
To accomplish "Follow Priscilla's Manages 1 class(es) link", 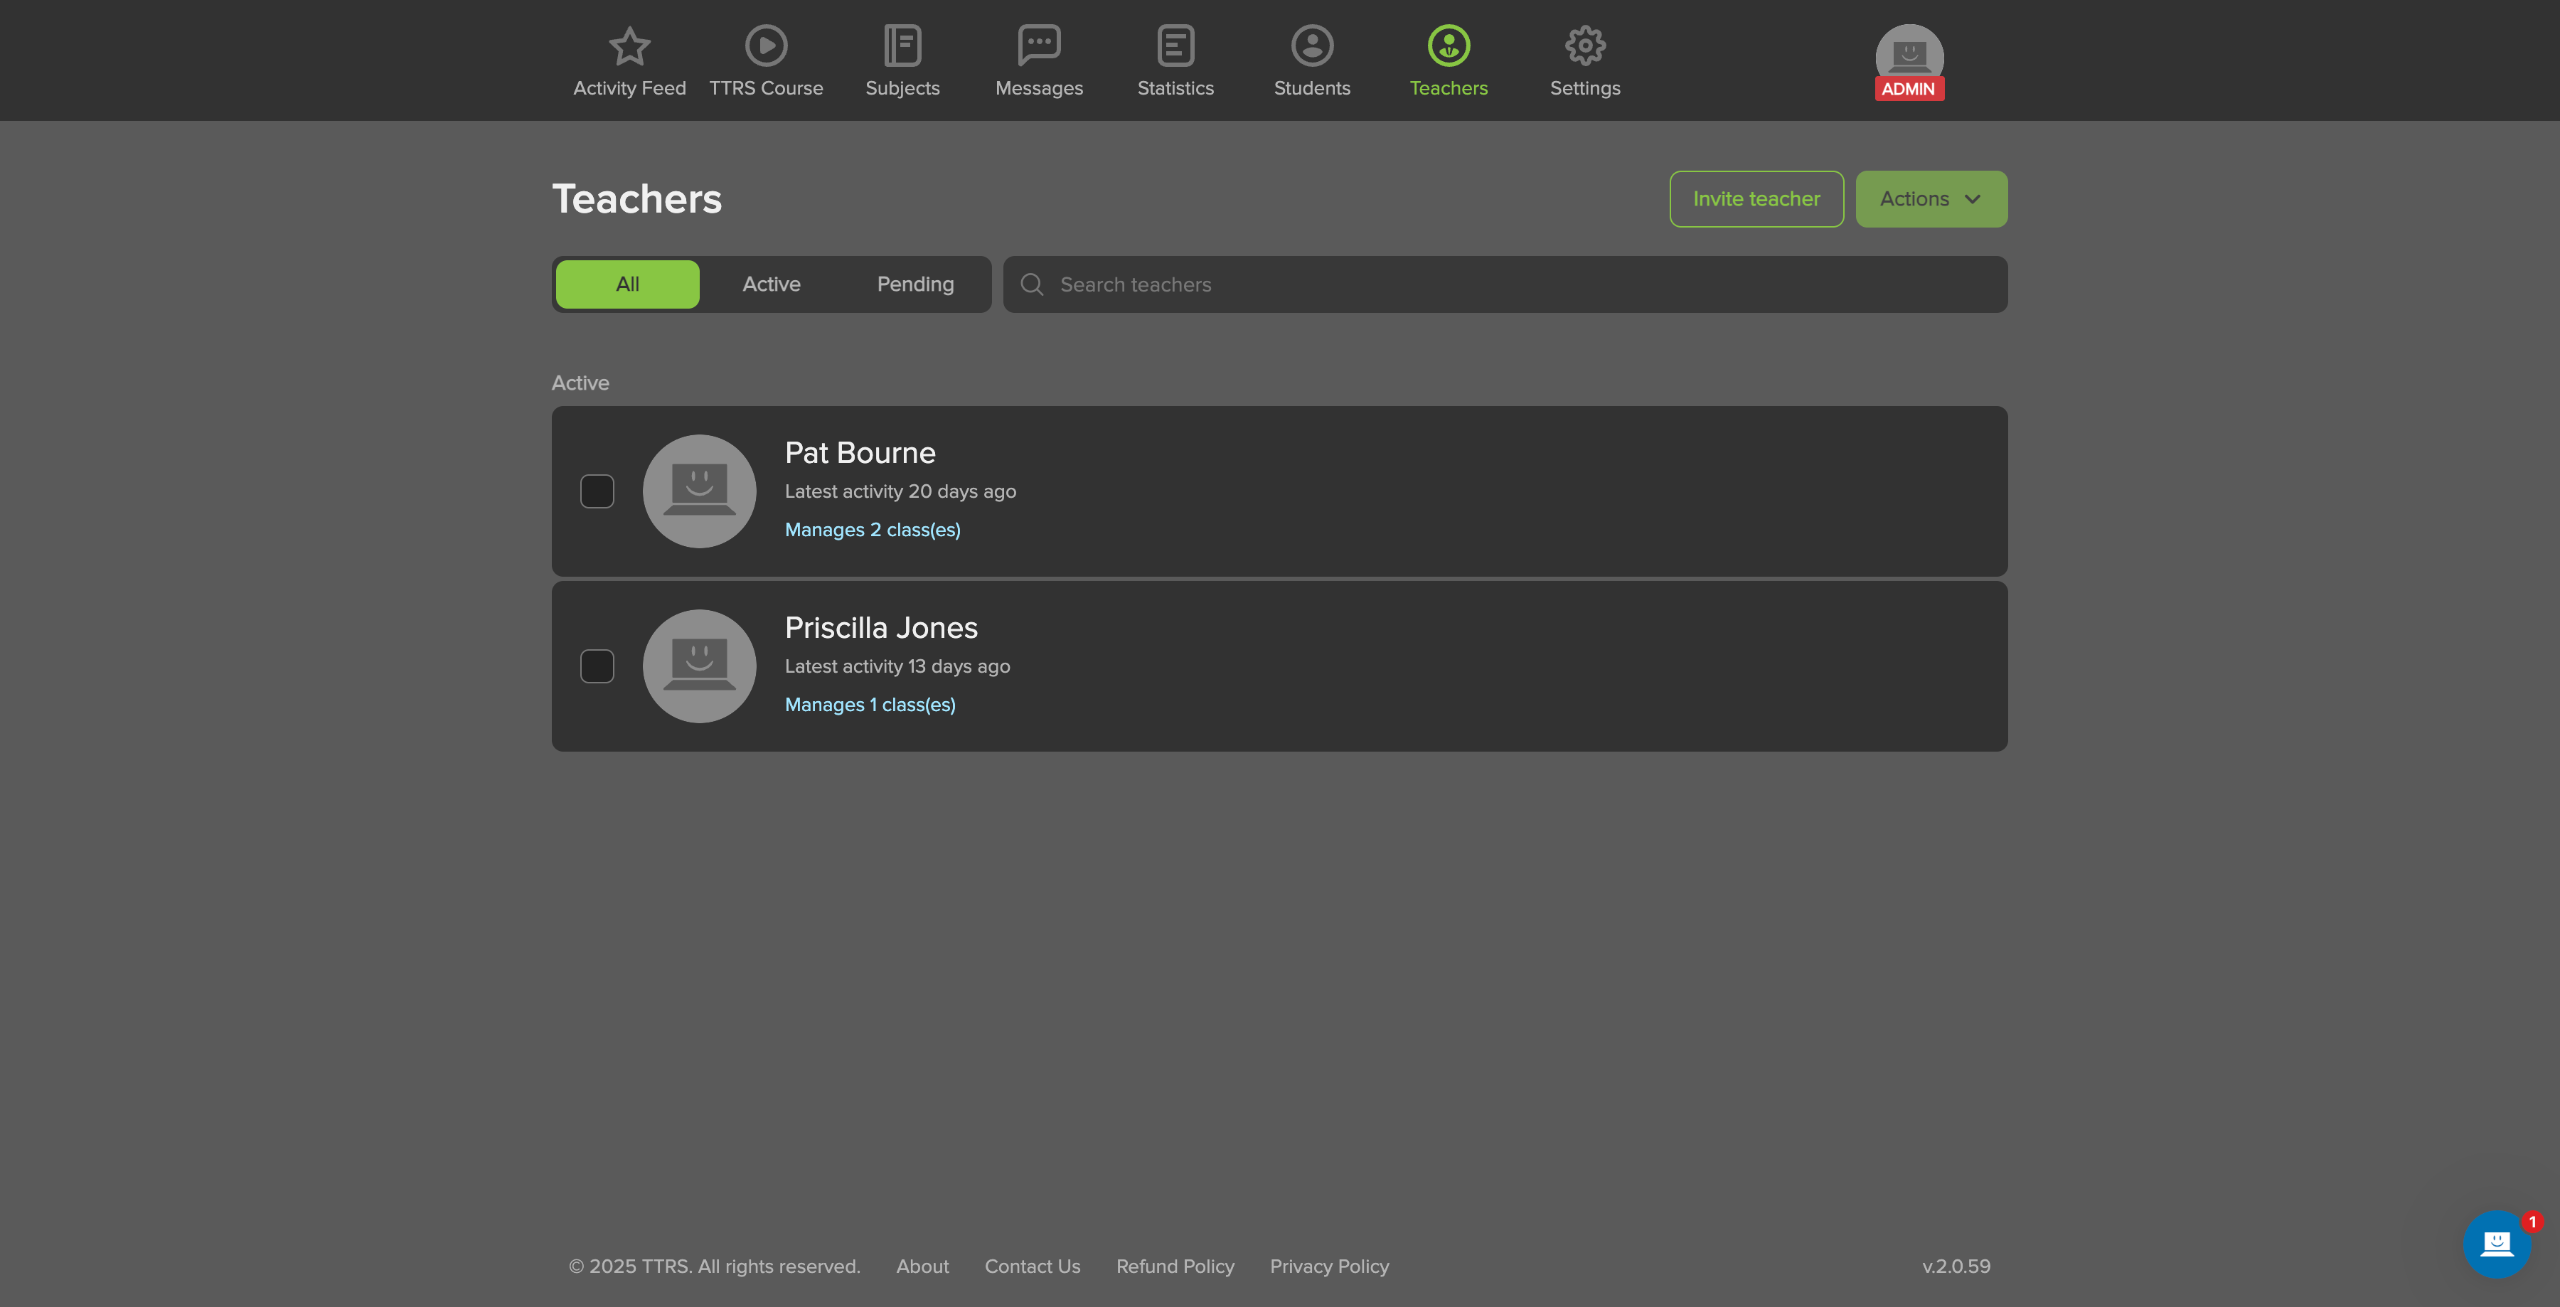I will pyautogui.click(x=870, y=705).
